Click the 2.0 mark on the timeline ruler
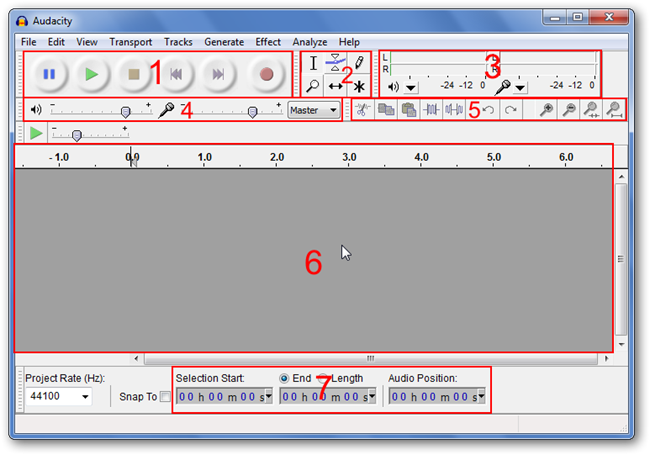Viewport: 650px width, 455px height. tap(277, 157)
